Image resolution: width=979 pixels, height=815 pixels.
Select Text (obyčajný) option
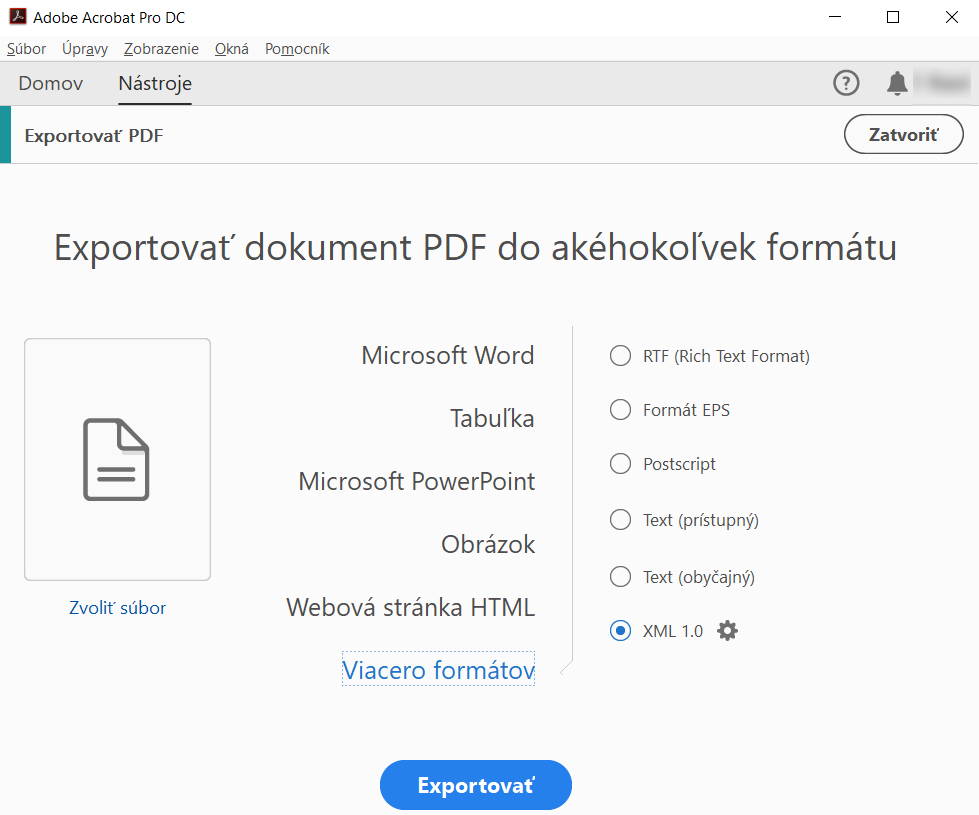pos(620,576)
